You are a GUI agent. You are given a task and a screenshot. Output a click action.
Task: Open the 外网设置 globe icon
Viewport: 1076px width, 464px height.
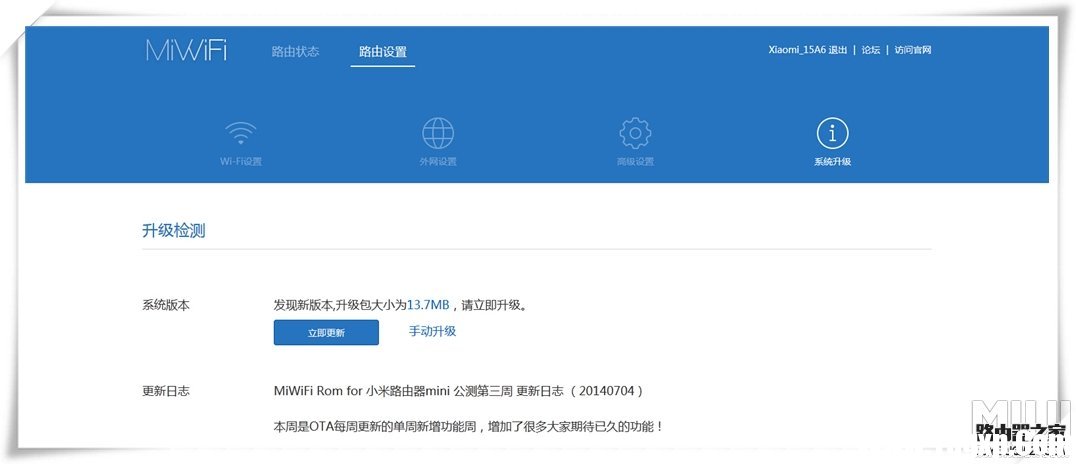pos(438,133)
